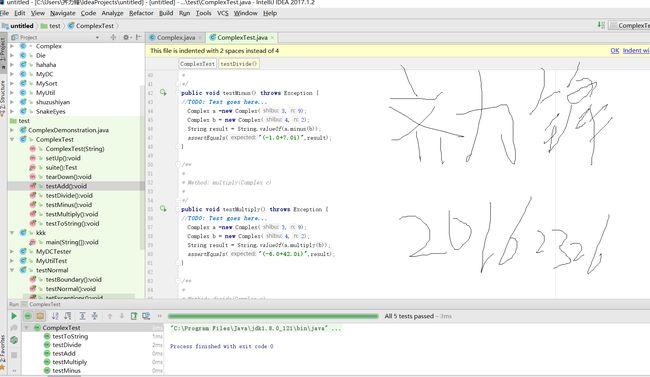Click Indent with link in notification bar
Viewport: 650px width, 377px height.
[x=636, y=51]
